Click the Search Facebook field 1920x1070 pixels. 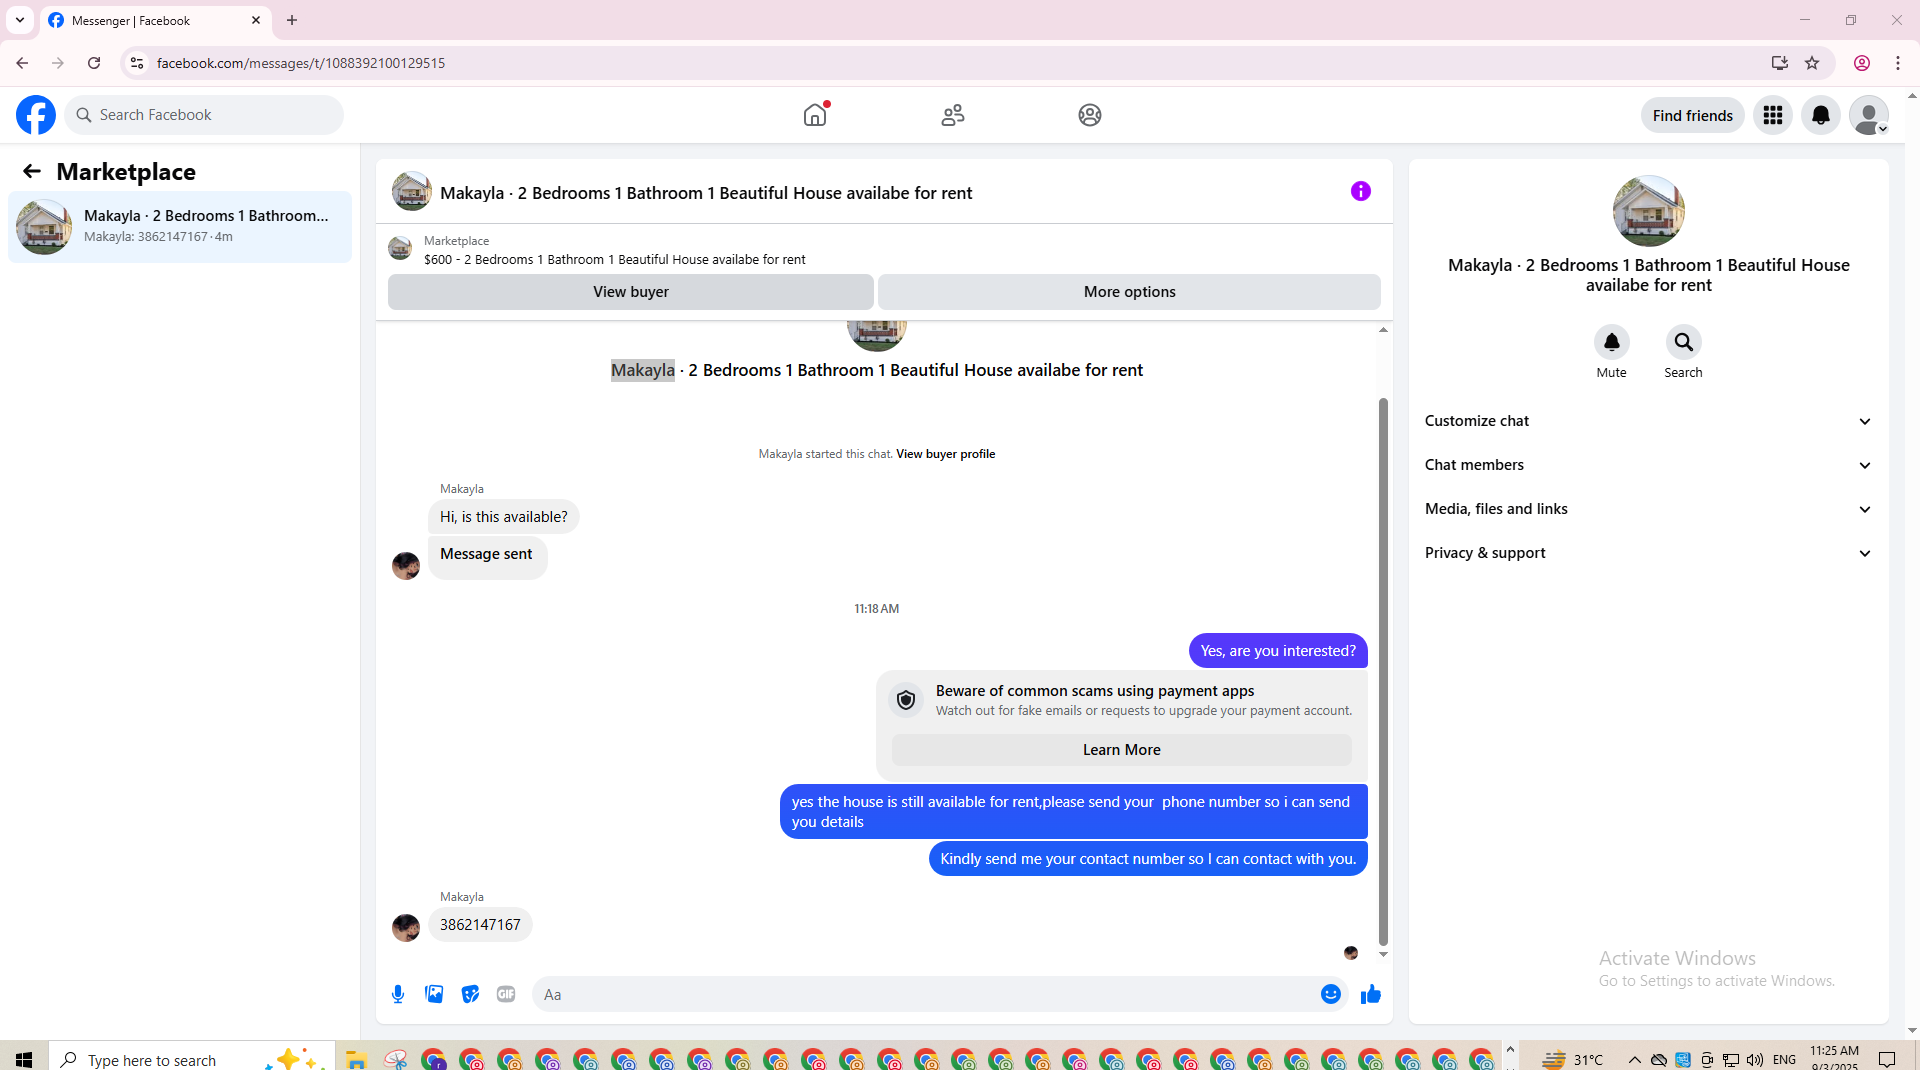(204, 115)
